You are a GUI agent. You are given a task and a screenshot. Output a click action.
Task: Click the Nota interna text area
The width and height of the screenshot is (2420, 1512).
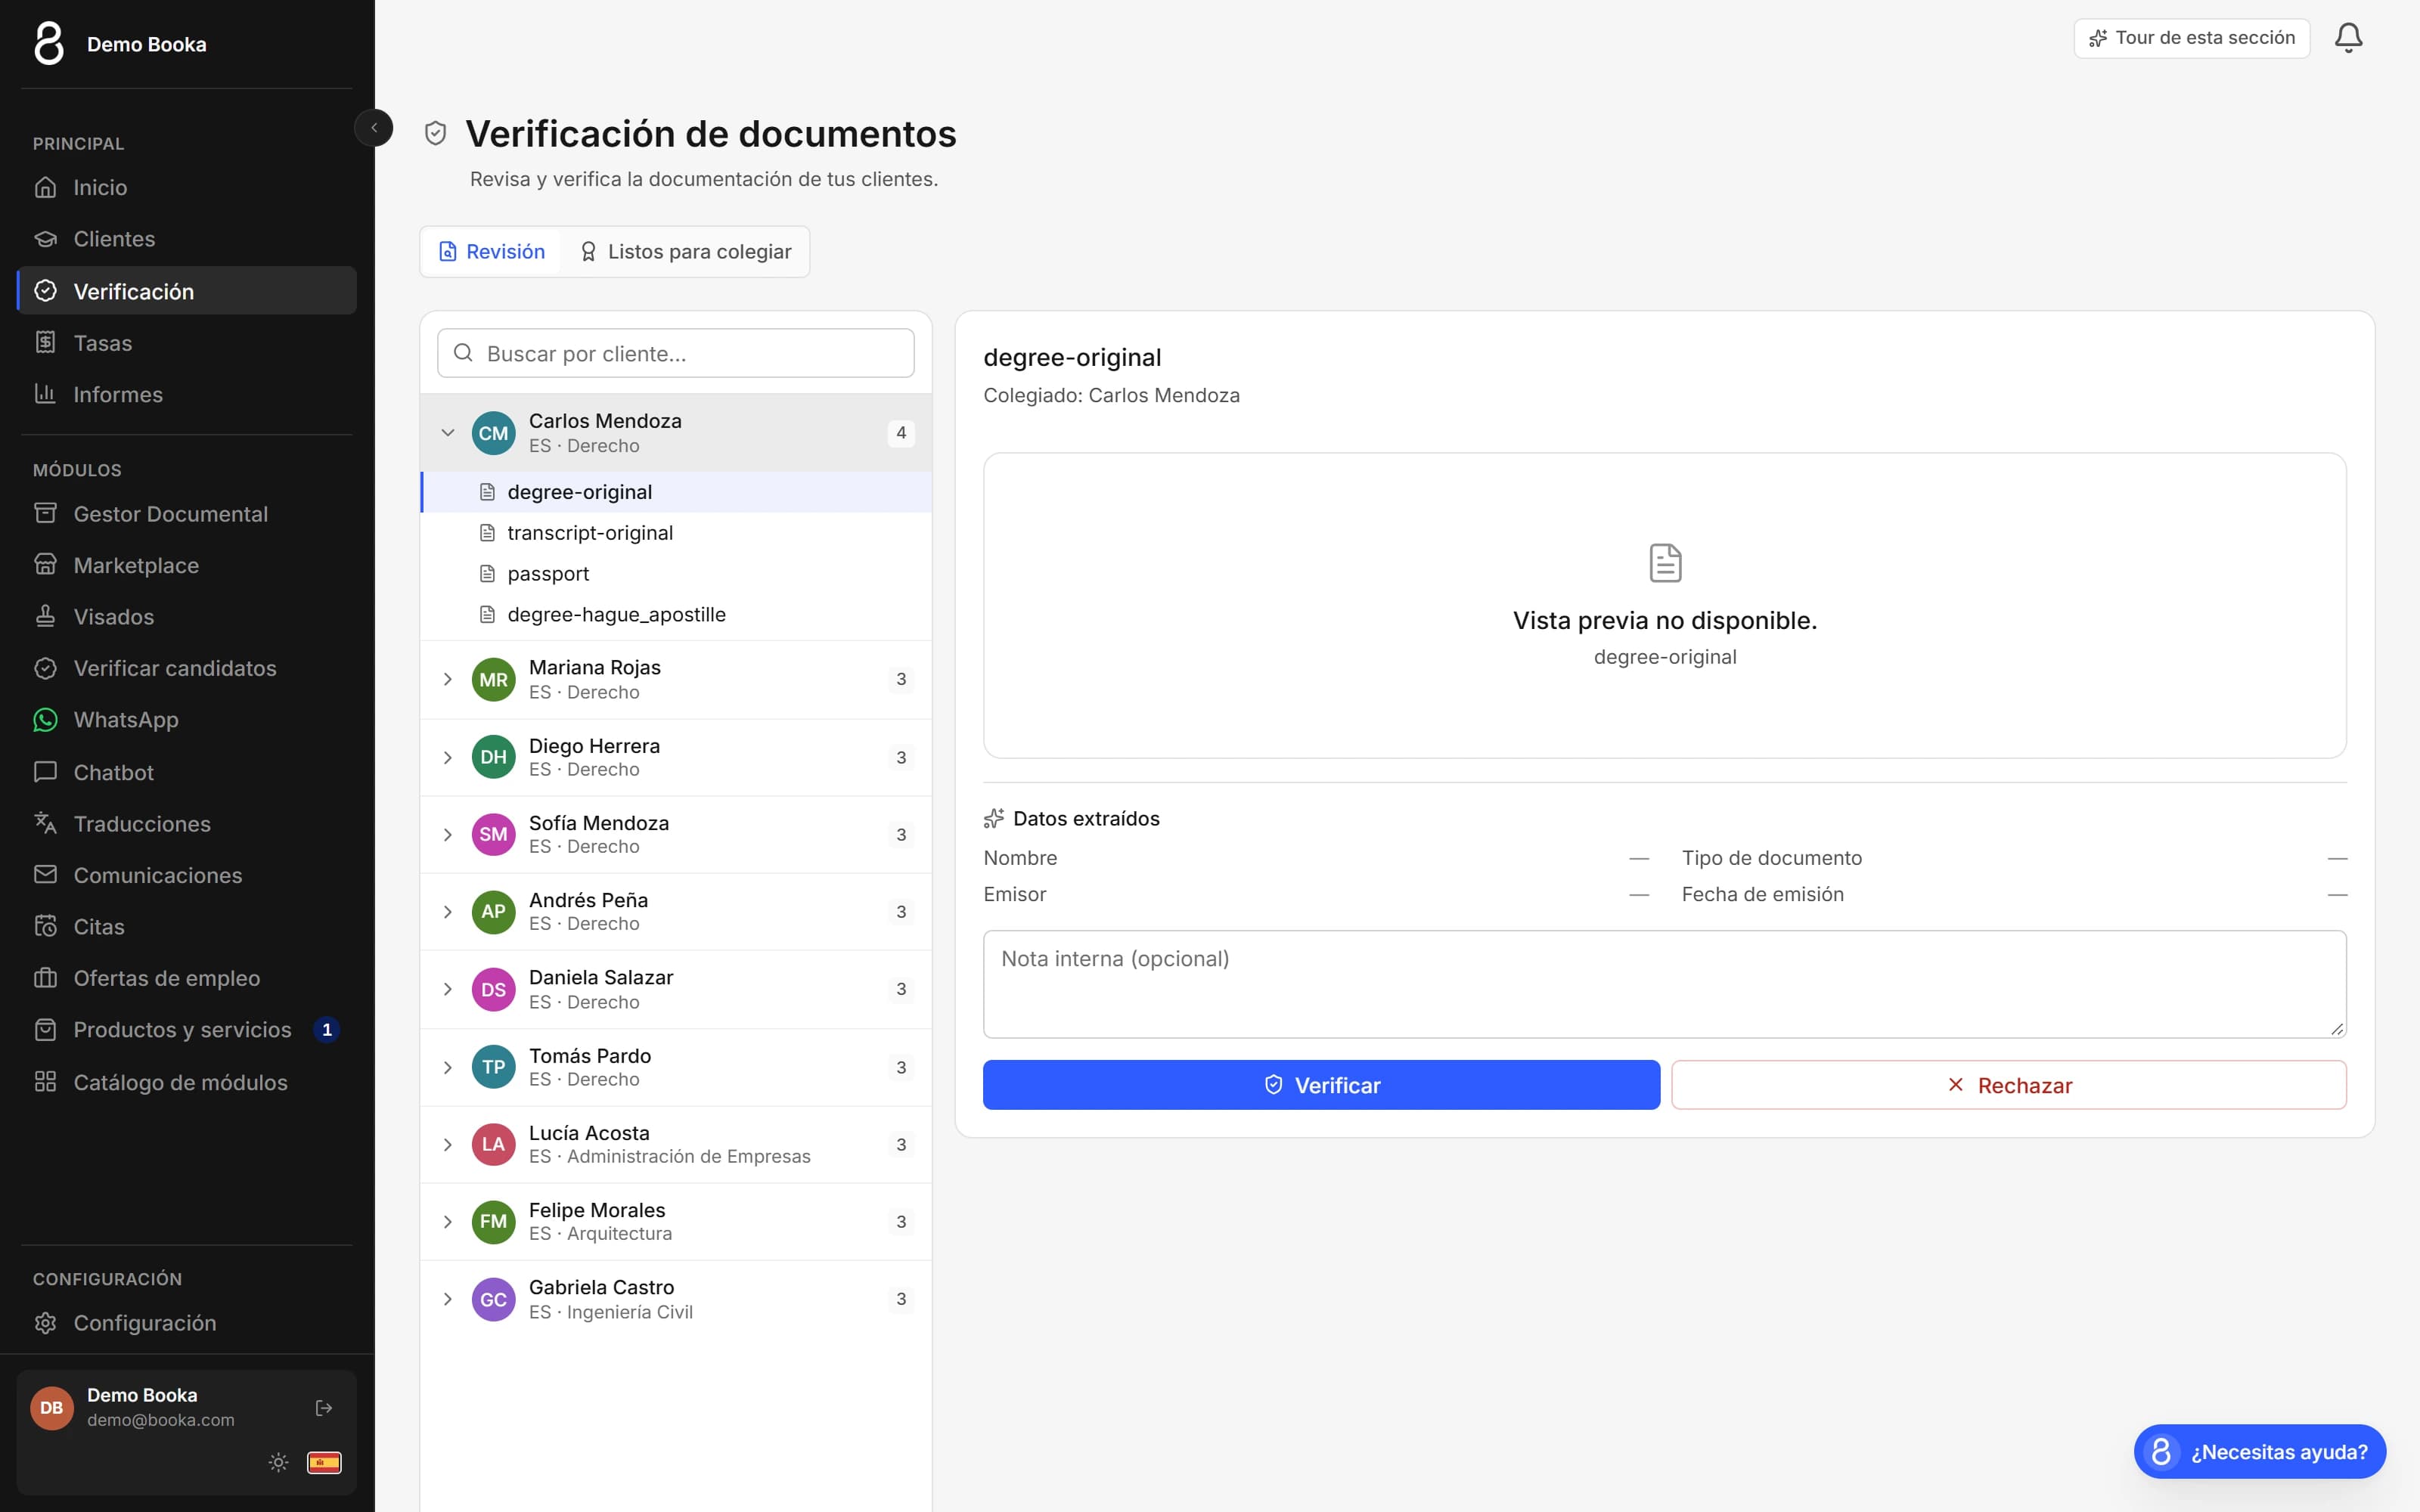point(1665,984)
